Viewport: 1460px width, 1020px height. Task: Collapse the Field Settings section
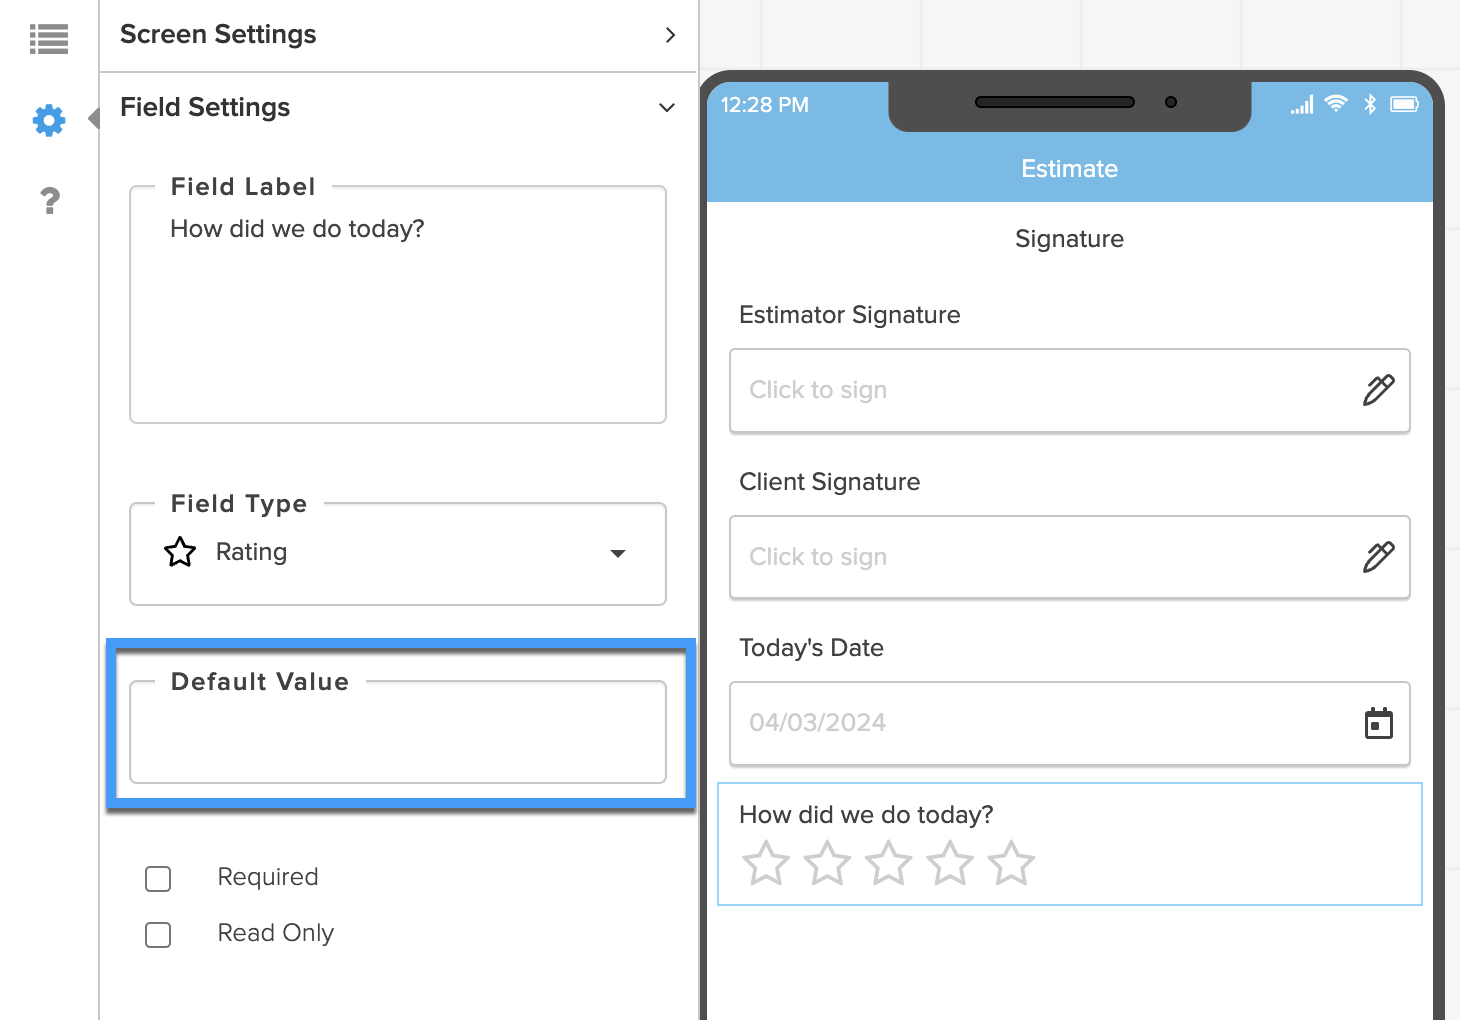(x=398, y=107)
